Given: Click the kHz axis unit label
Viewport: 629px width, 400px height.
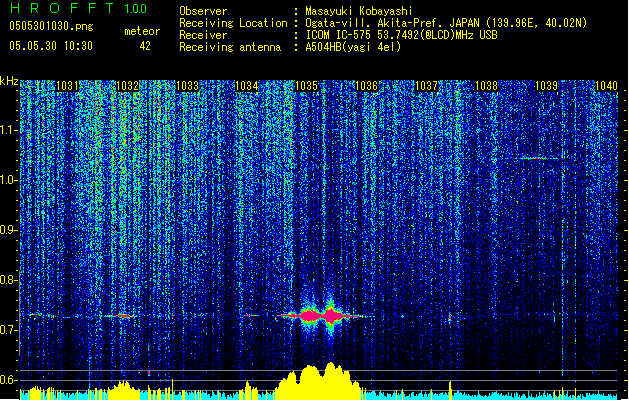Looking at the screenshot, I should [9, 81].
